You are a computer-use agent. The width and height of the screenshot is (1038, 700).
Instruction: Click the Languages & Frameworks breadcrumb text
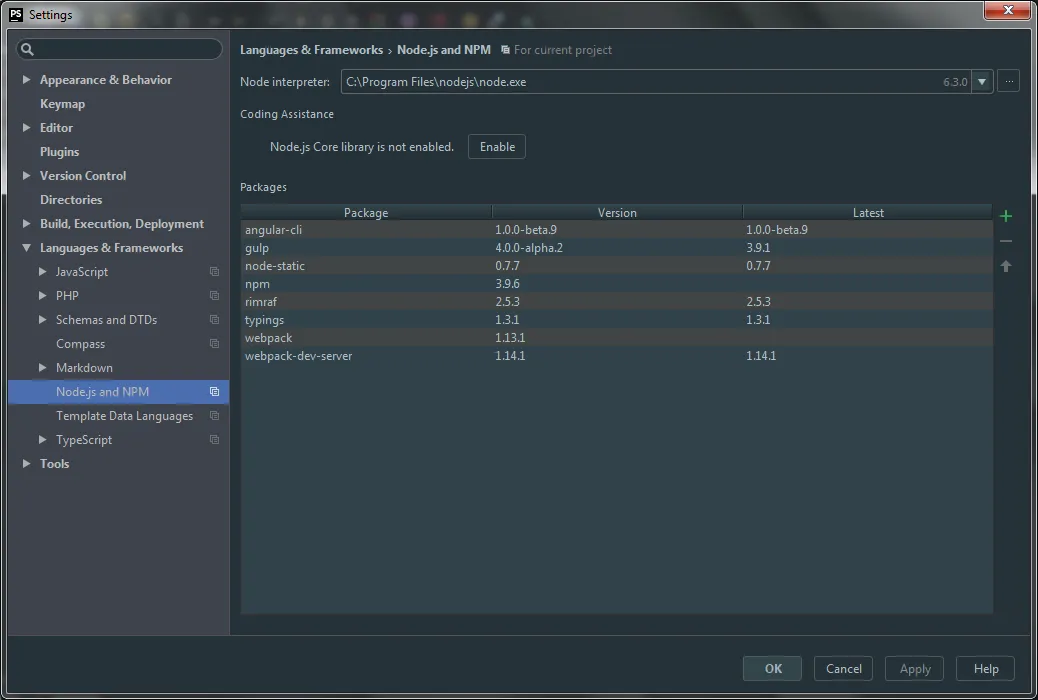[311, 50]
